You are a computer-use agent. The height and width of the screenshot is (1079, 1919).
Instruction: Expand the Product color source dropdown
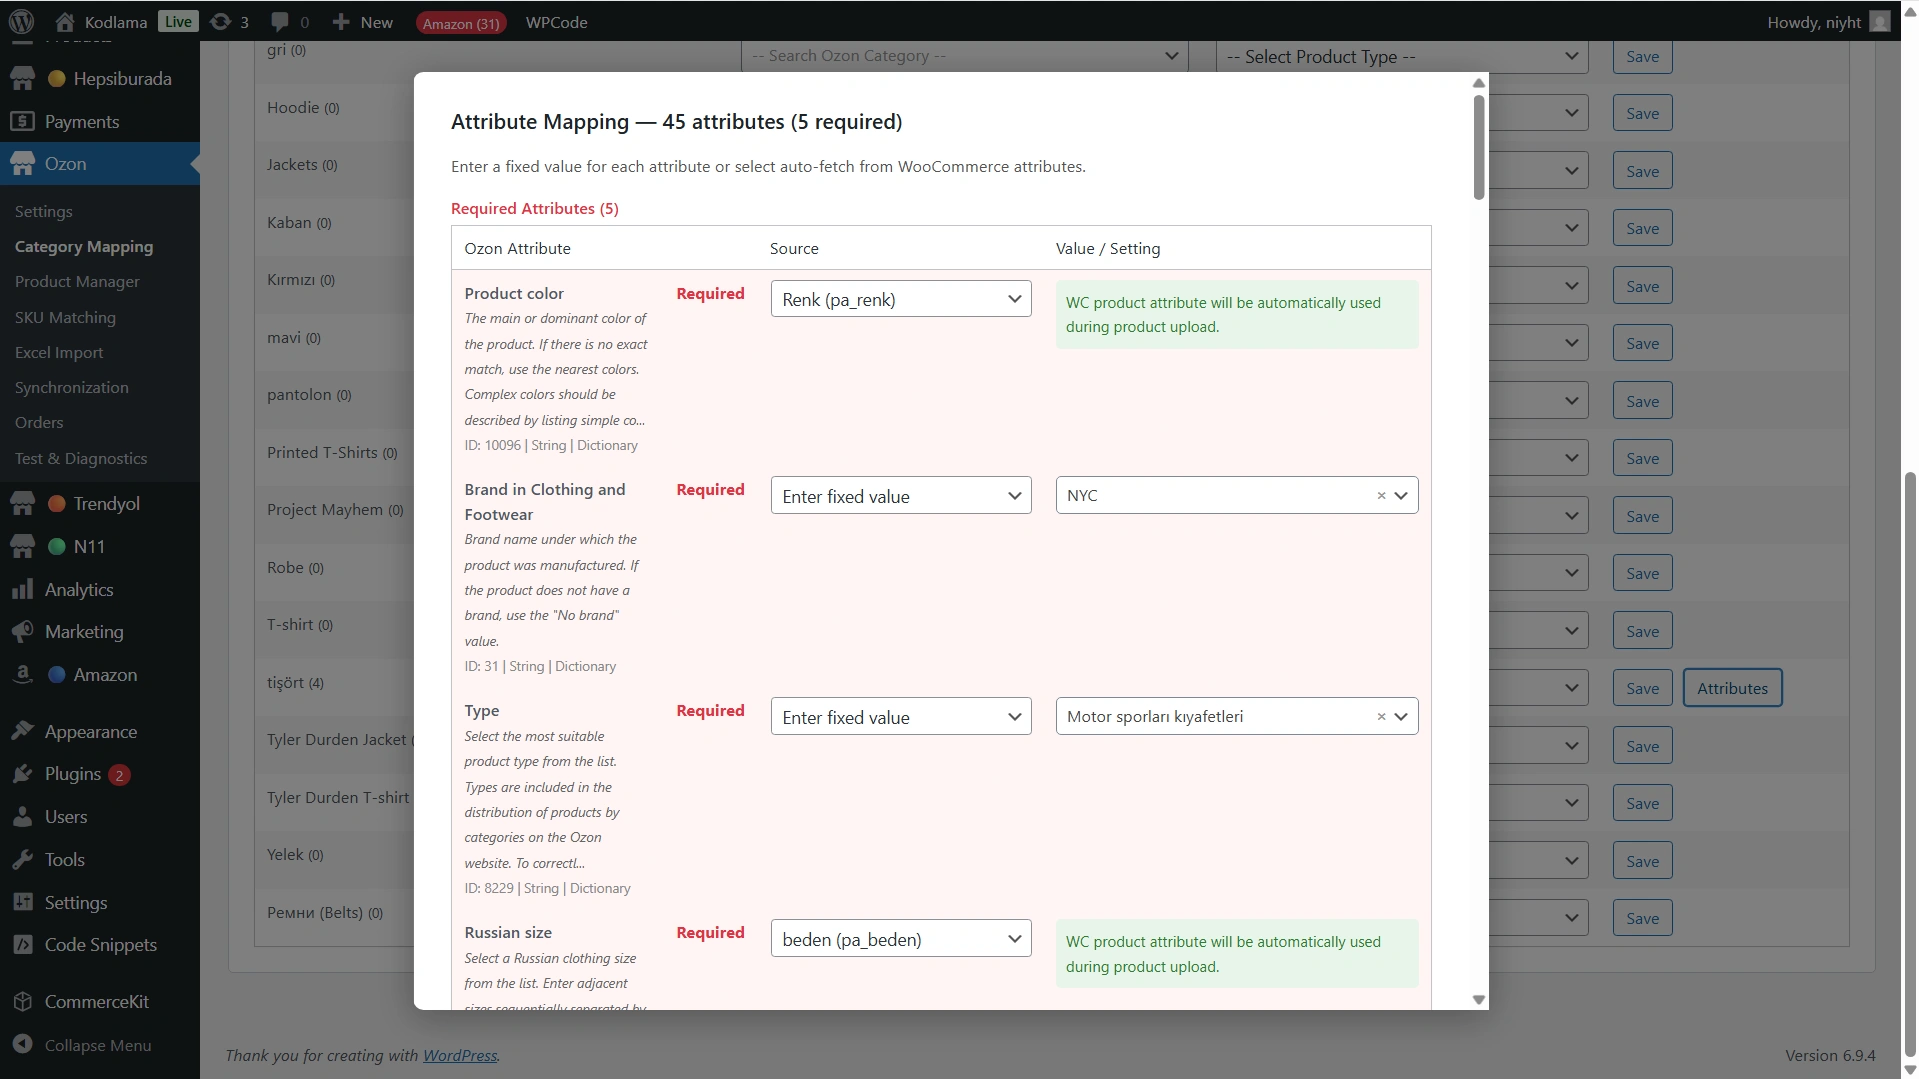pyautogui.click(x=900, y=299)
